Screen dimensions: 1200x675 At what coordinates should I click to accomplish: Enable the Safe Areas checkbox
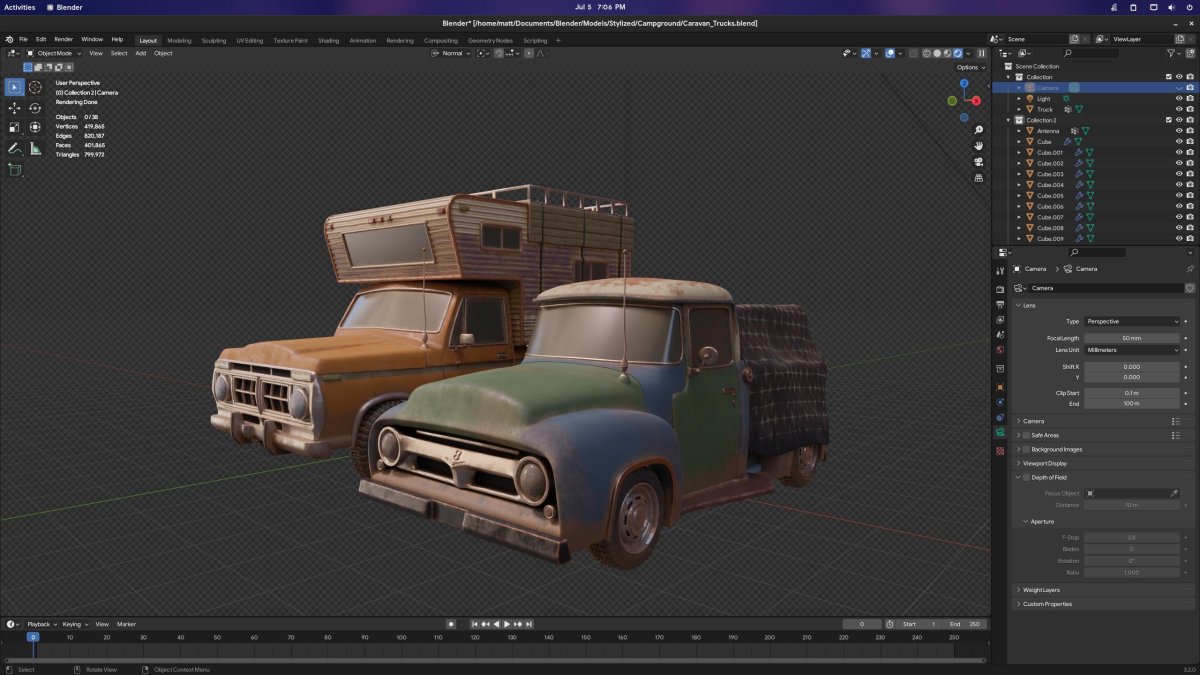1026,435
